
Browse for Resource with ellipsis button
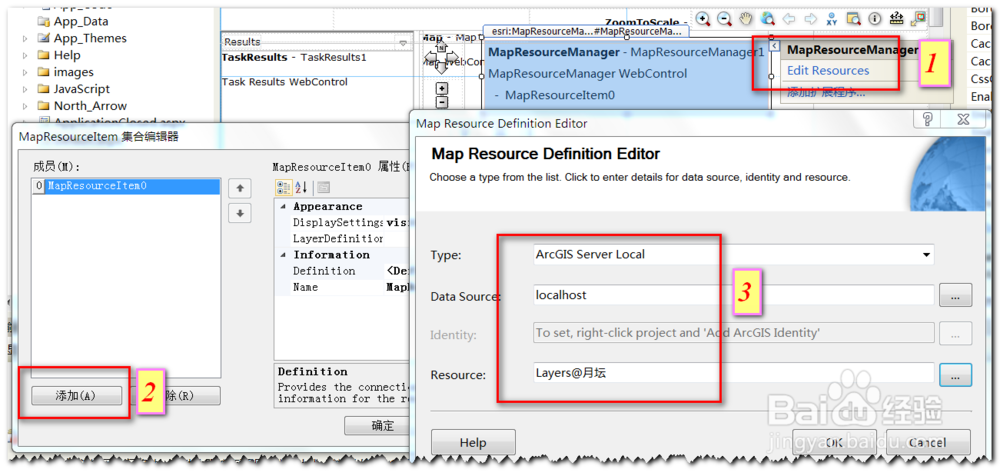[955, 375]
